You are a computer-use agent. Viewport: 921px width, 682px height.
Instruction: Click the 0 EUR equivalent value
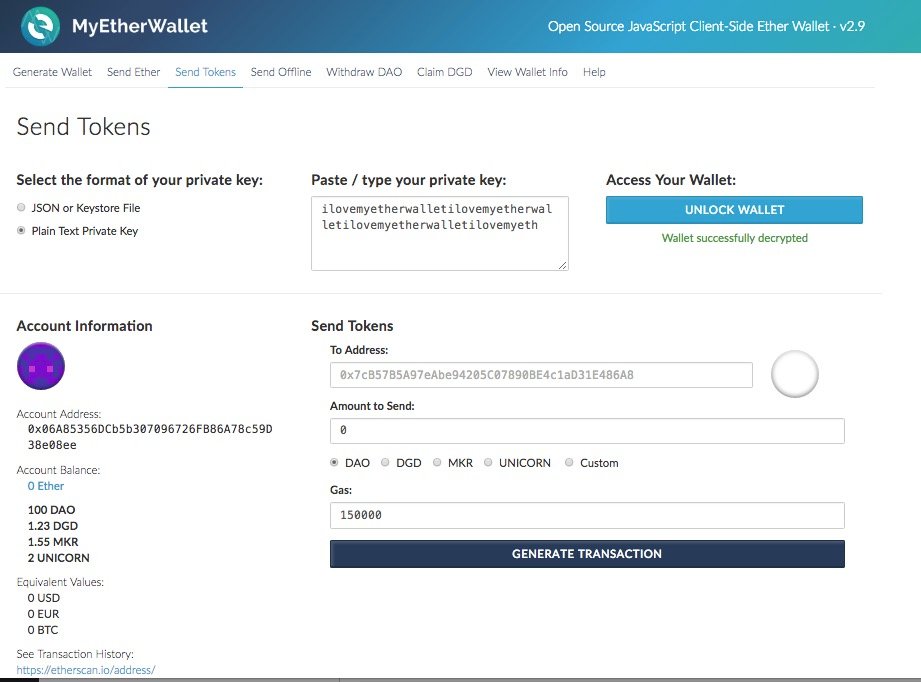point(43,614)
